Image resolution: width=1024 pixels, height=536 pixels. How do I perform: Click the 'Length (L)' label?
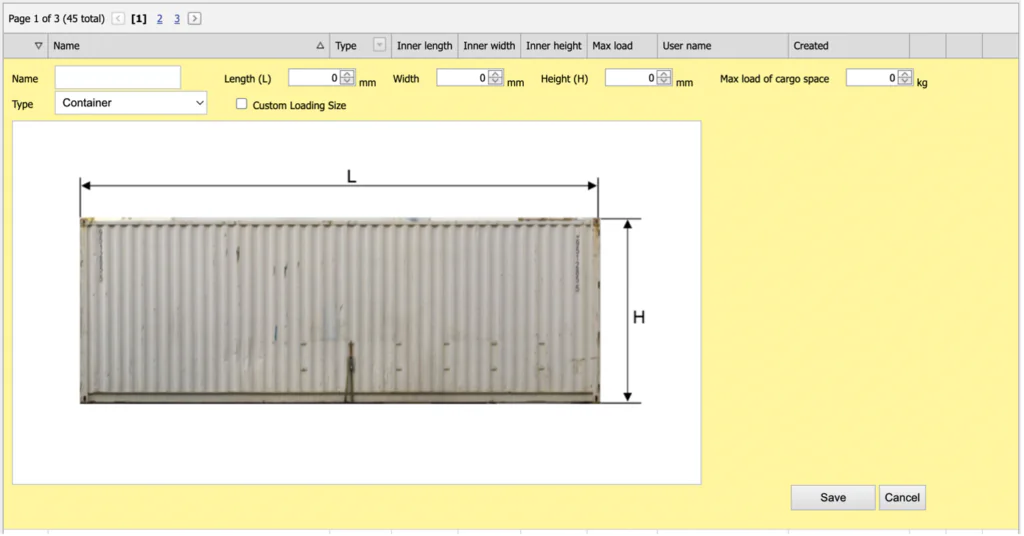pyautogui.click(x=248, y=78)
